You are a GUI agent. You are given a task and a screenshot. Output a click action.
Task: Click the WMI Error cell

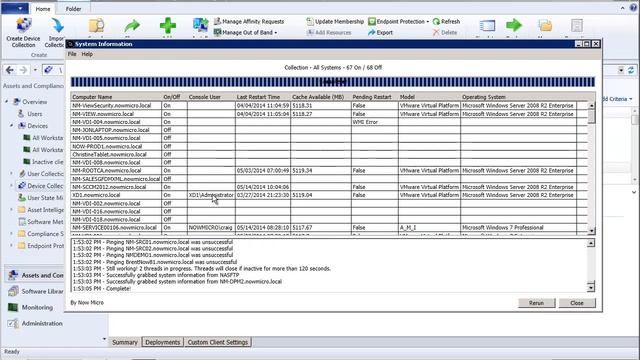374,122
